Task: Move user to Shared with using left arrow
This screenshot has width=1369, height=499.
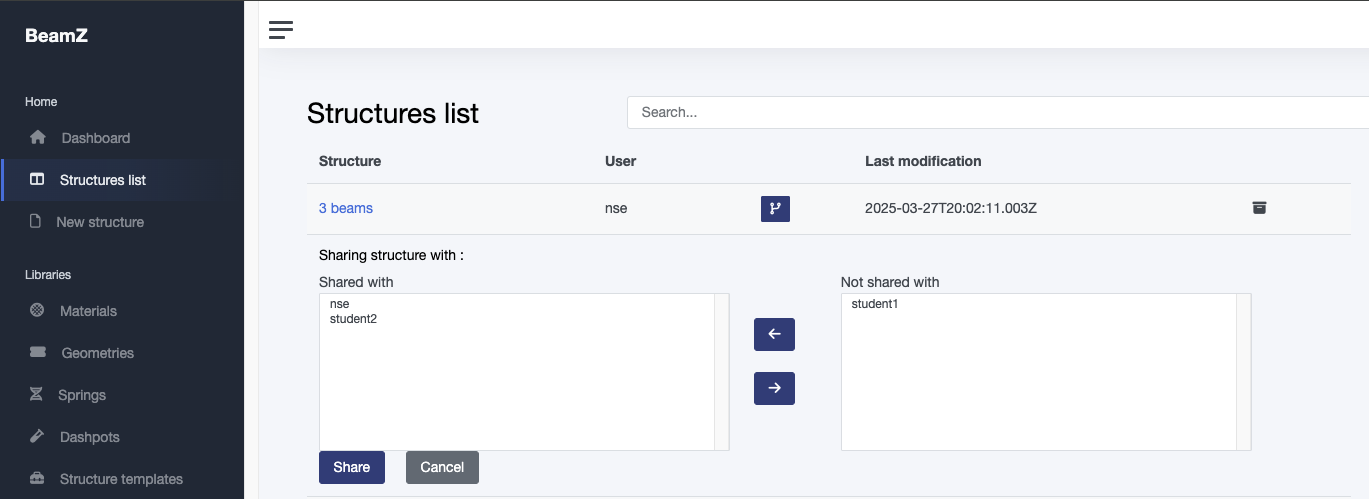Action: pyautogui.click(x=774, y=334)
